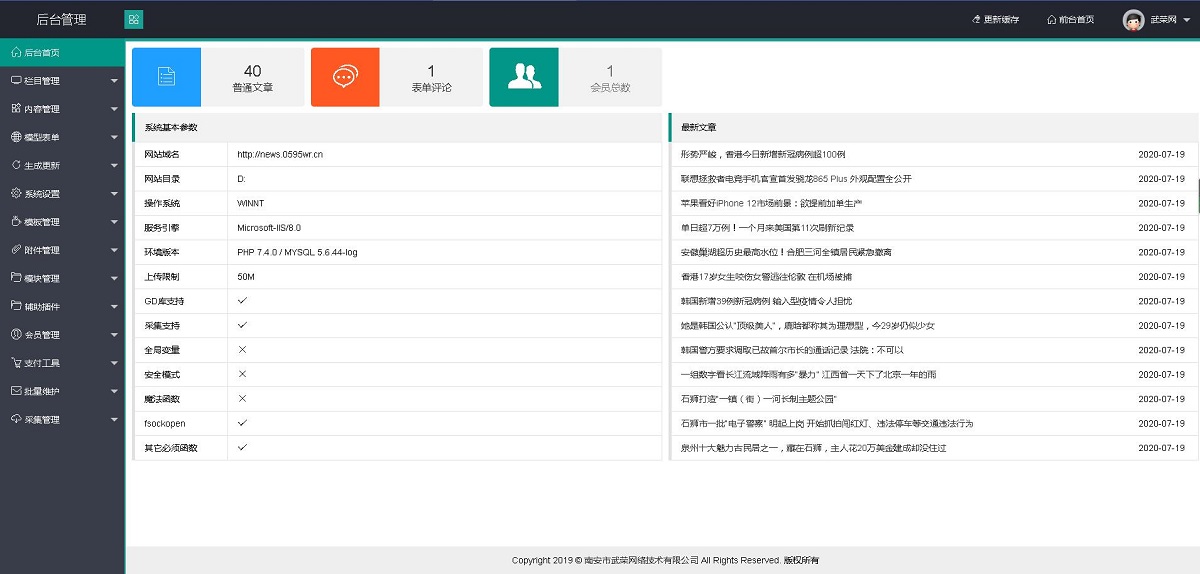Click the globe icon beside 模型表单

click(16, 137)
